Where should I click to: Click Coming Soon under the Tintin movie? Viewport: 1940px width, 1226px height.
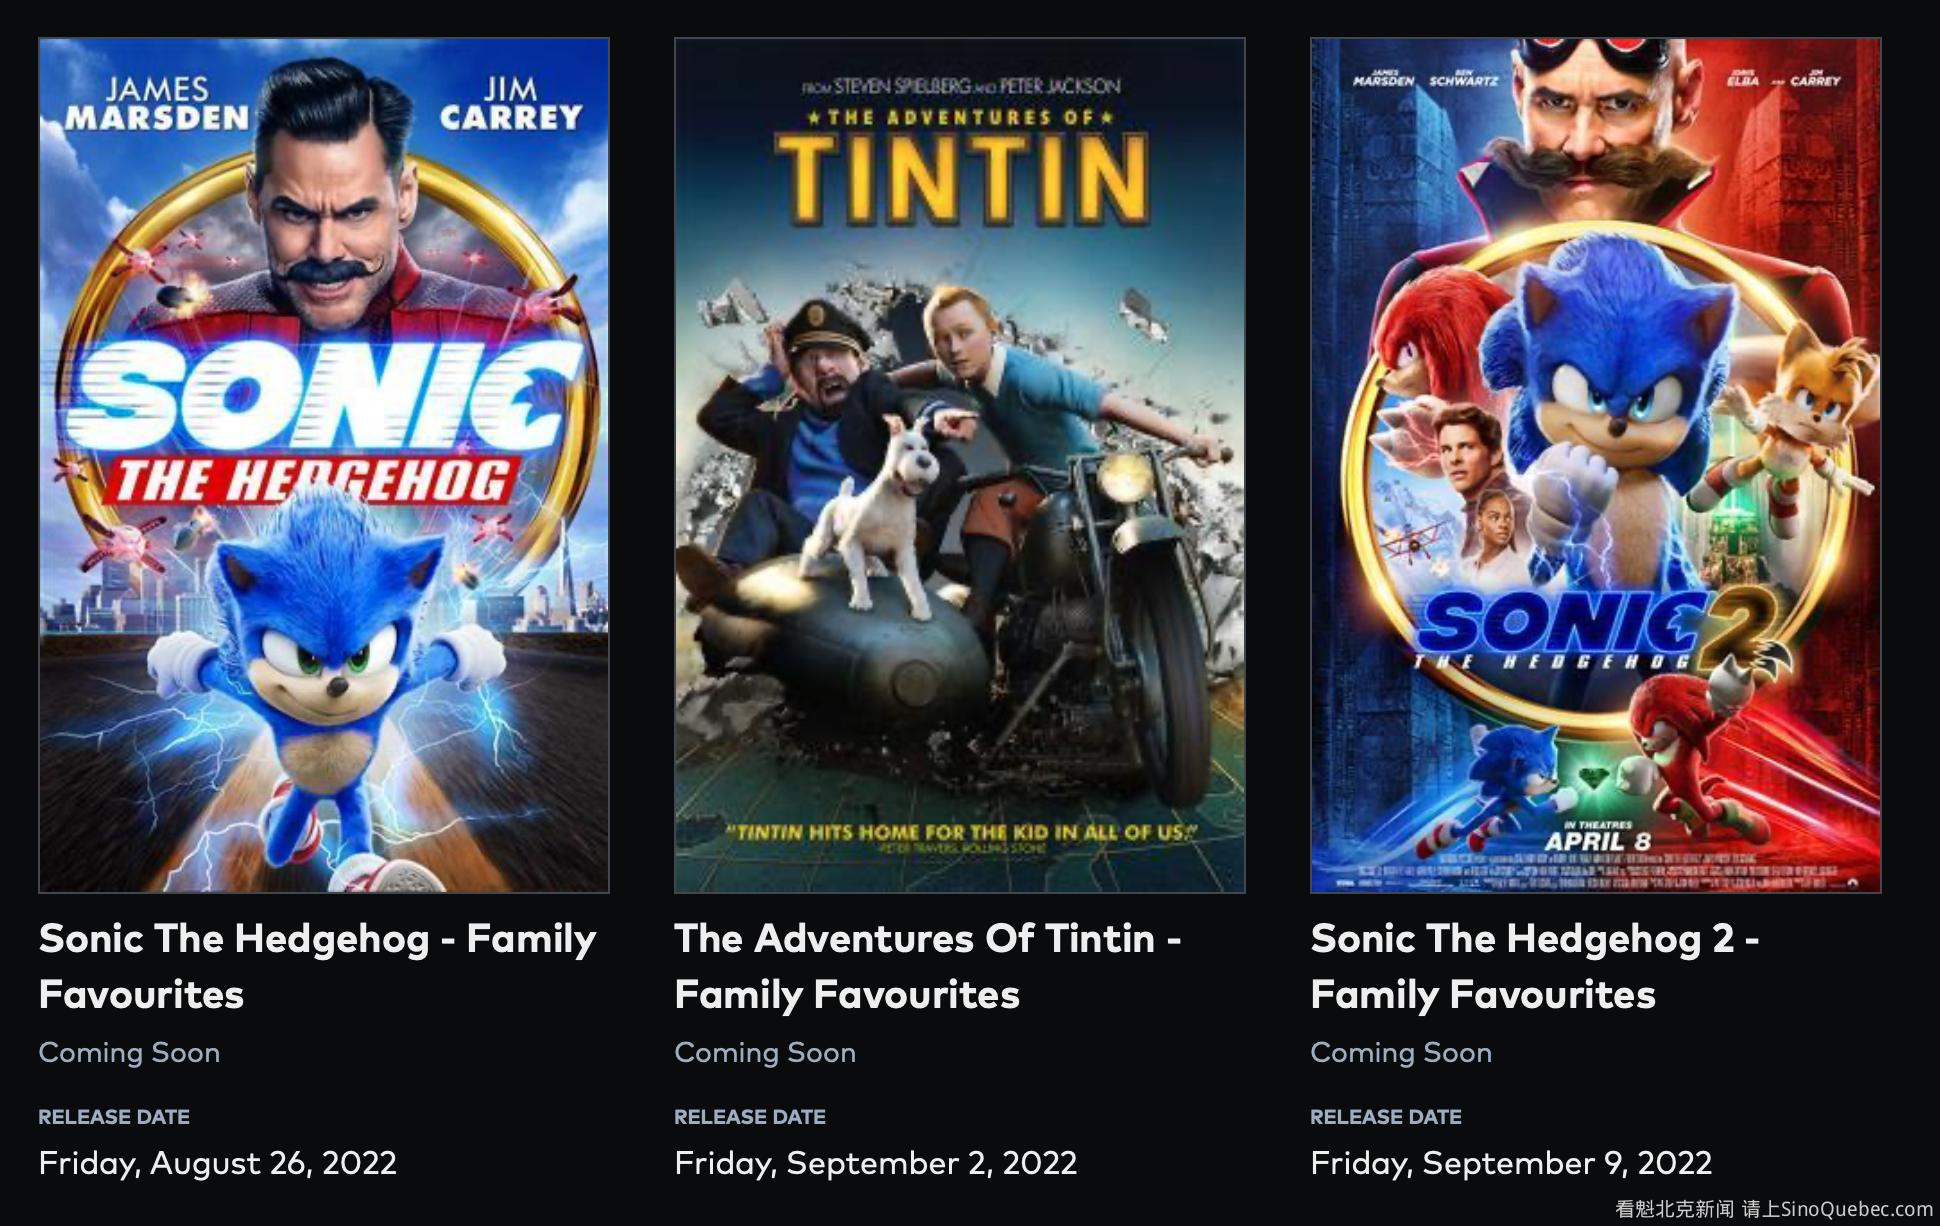pyautogui.click(x=765, y=1053)
